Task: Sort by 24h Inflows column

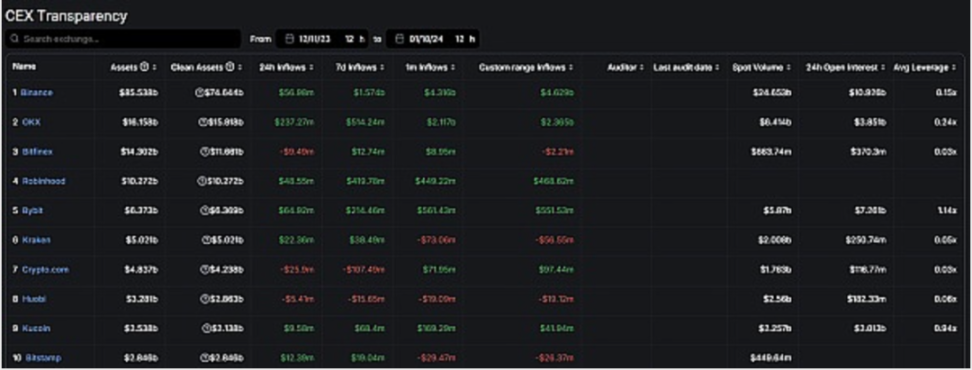Action: coord(285,67)
